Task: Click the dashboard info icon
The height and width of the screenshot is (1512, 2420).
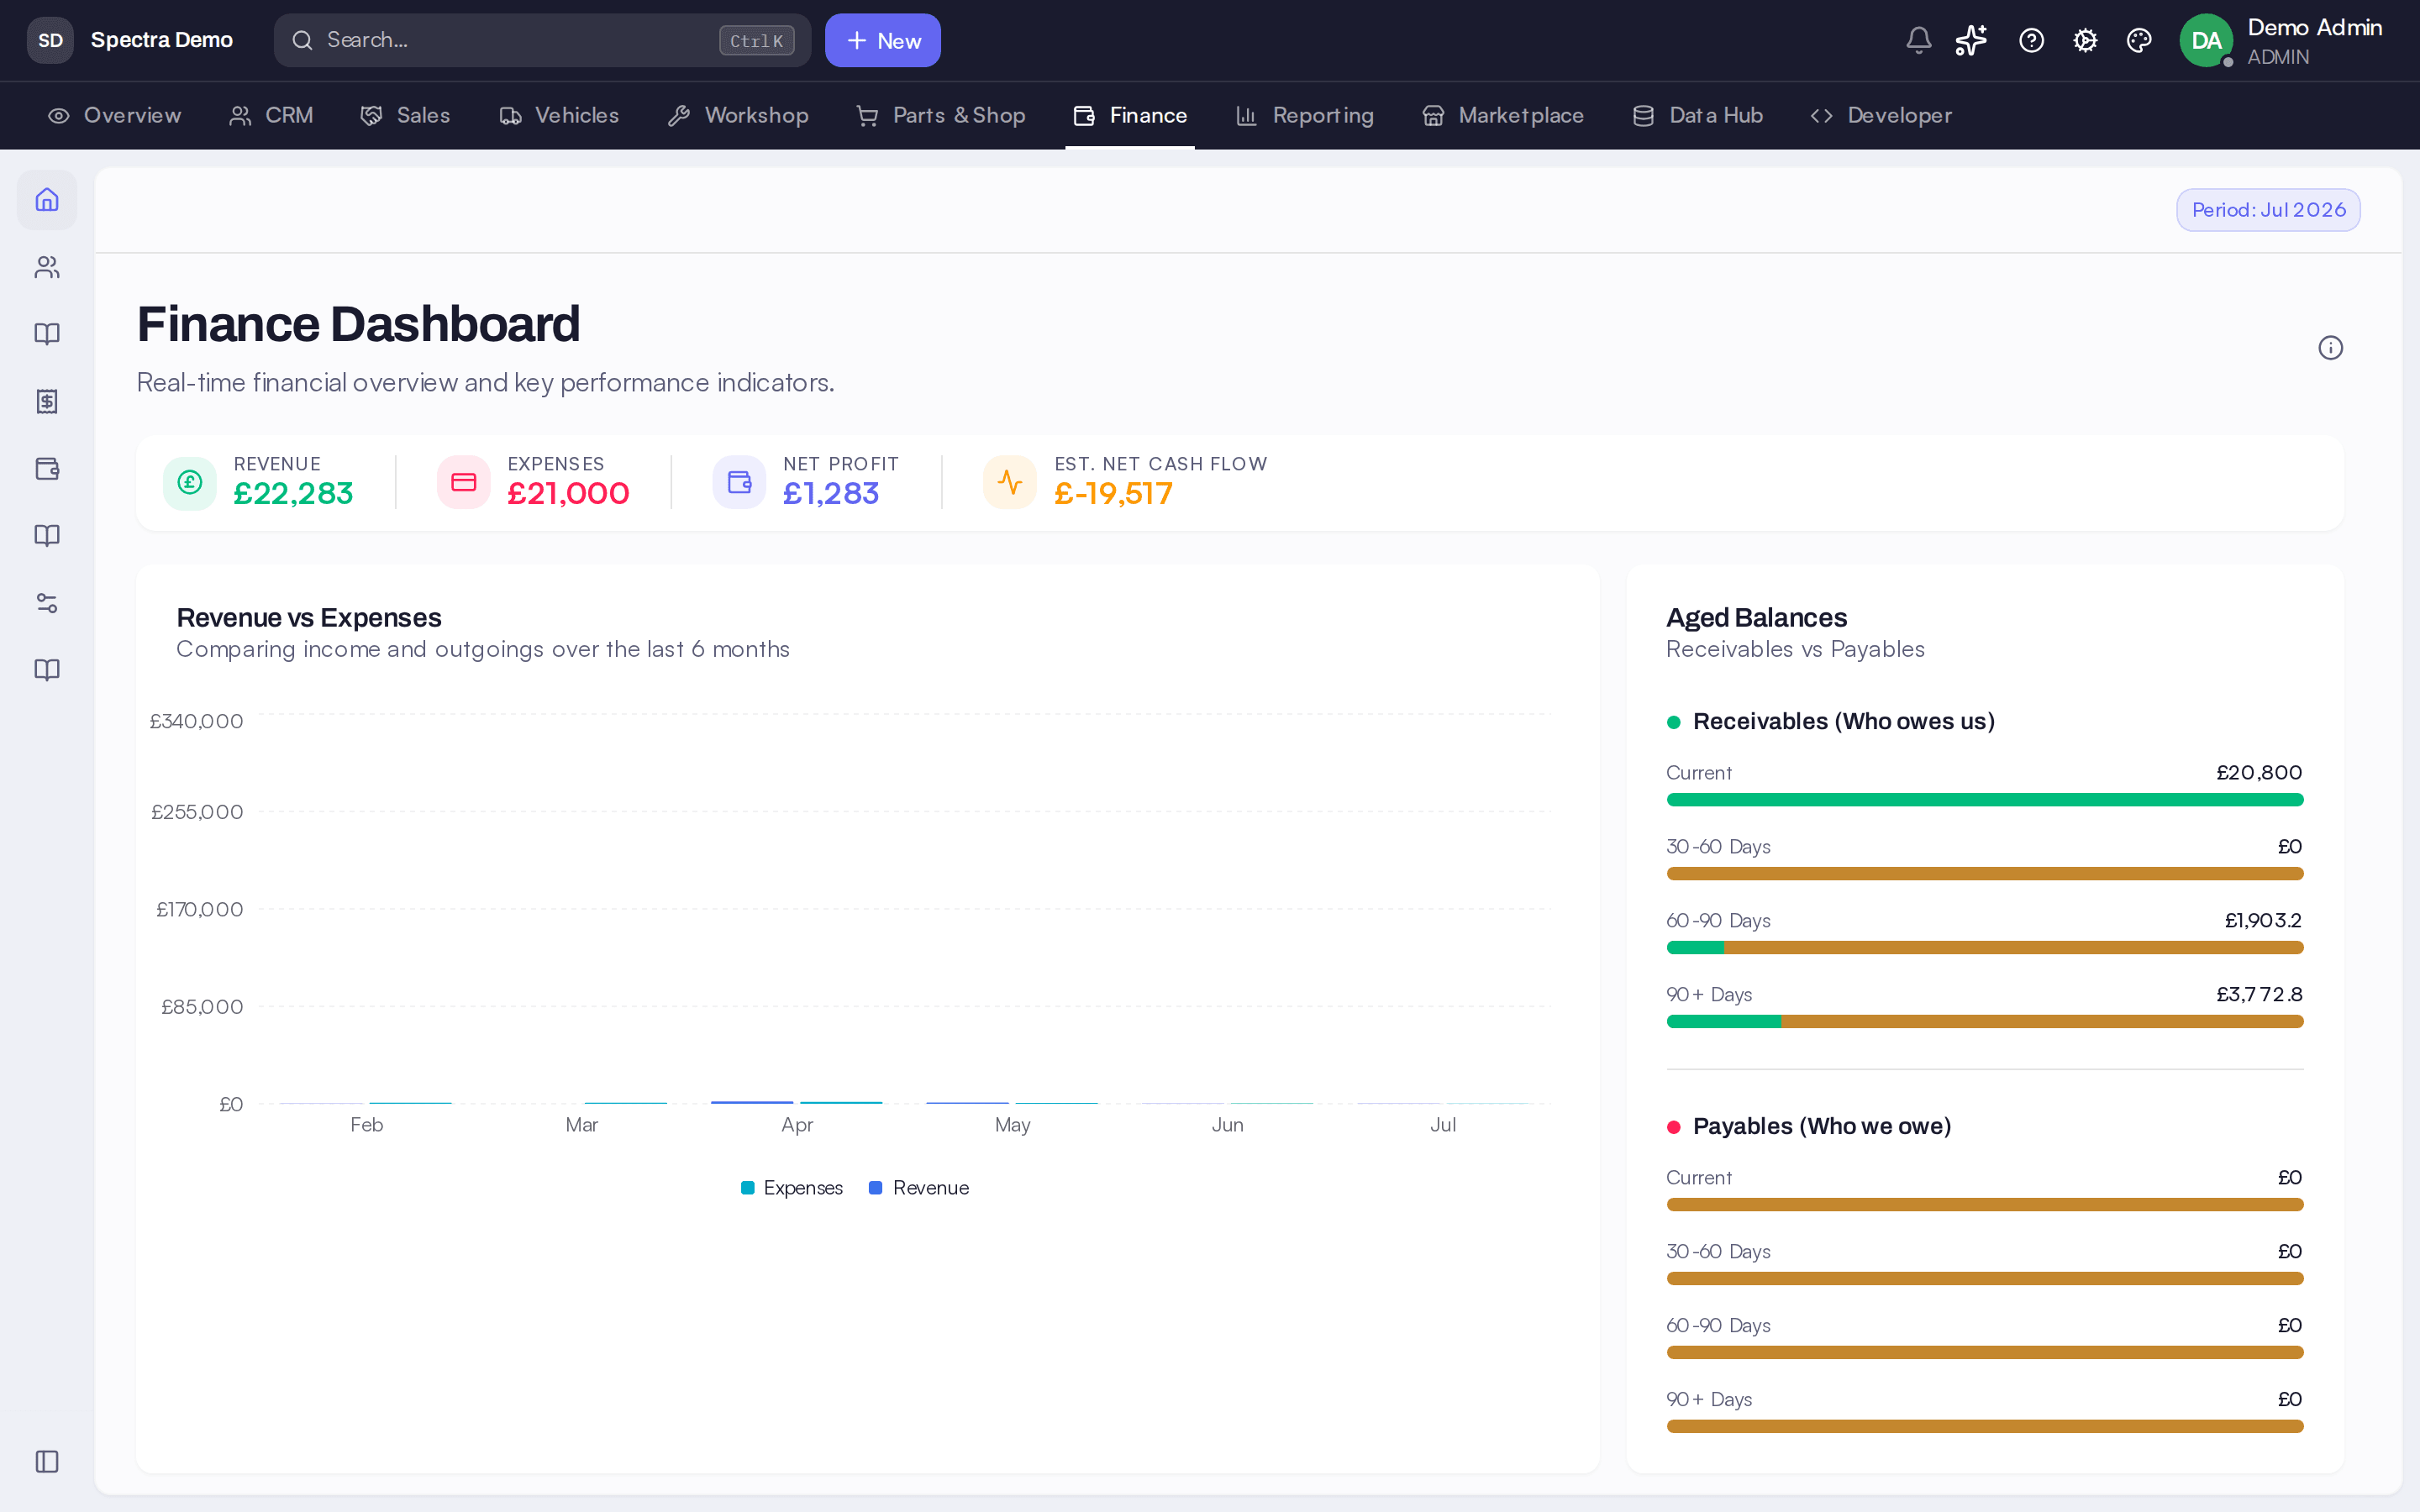Action: click(2330, 347)
